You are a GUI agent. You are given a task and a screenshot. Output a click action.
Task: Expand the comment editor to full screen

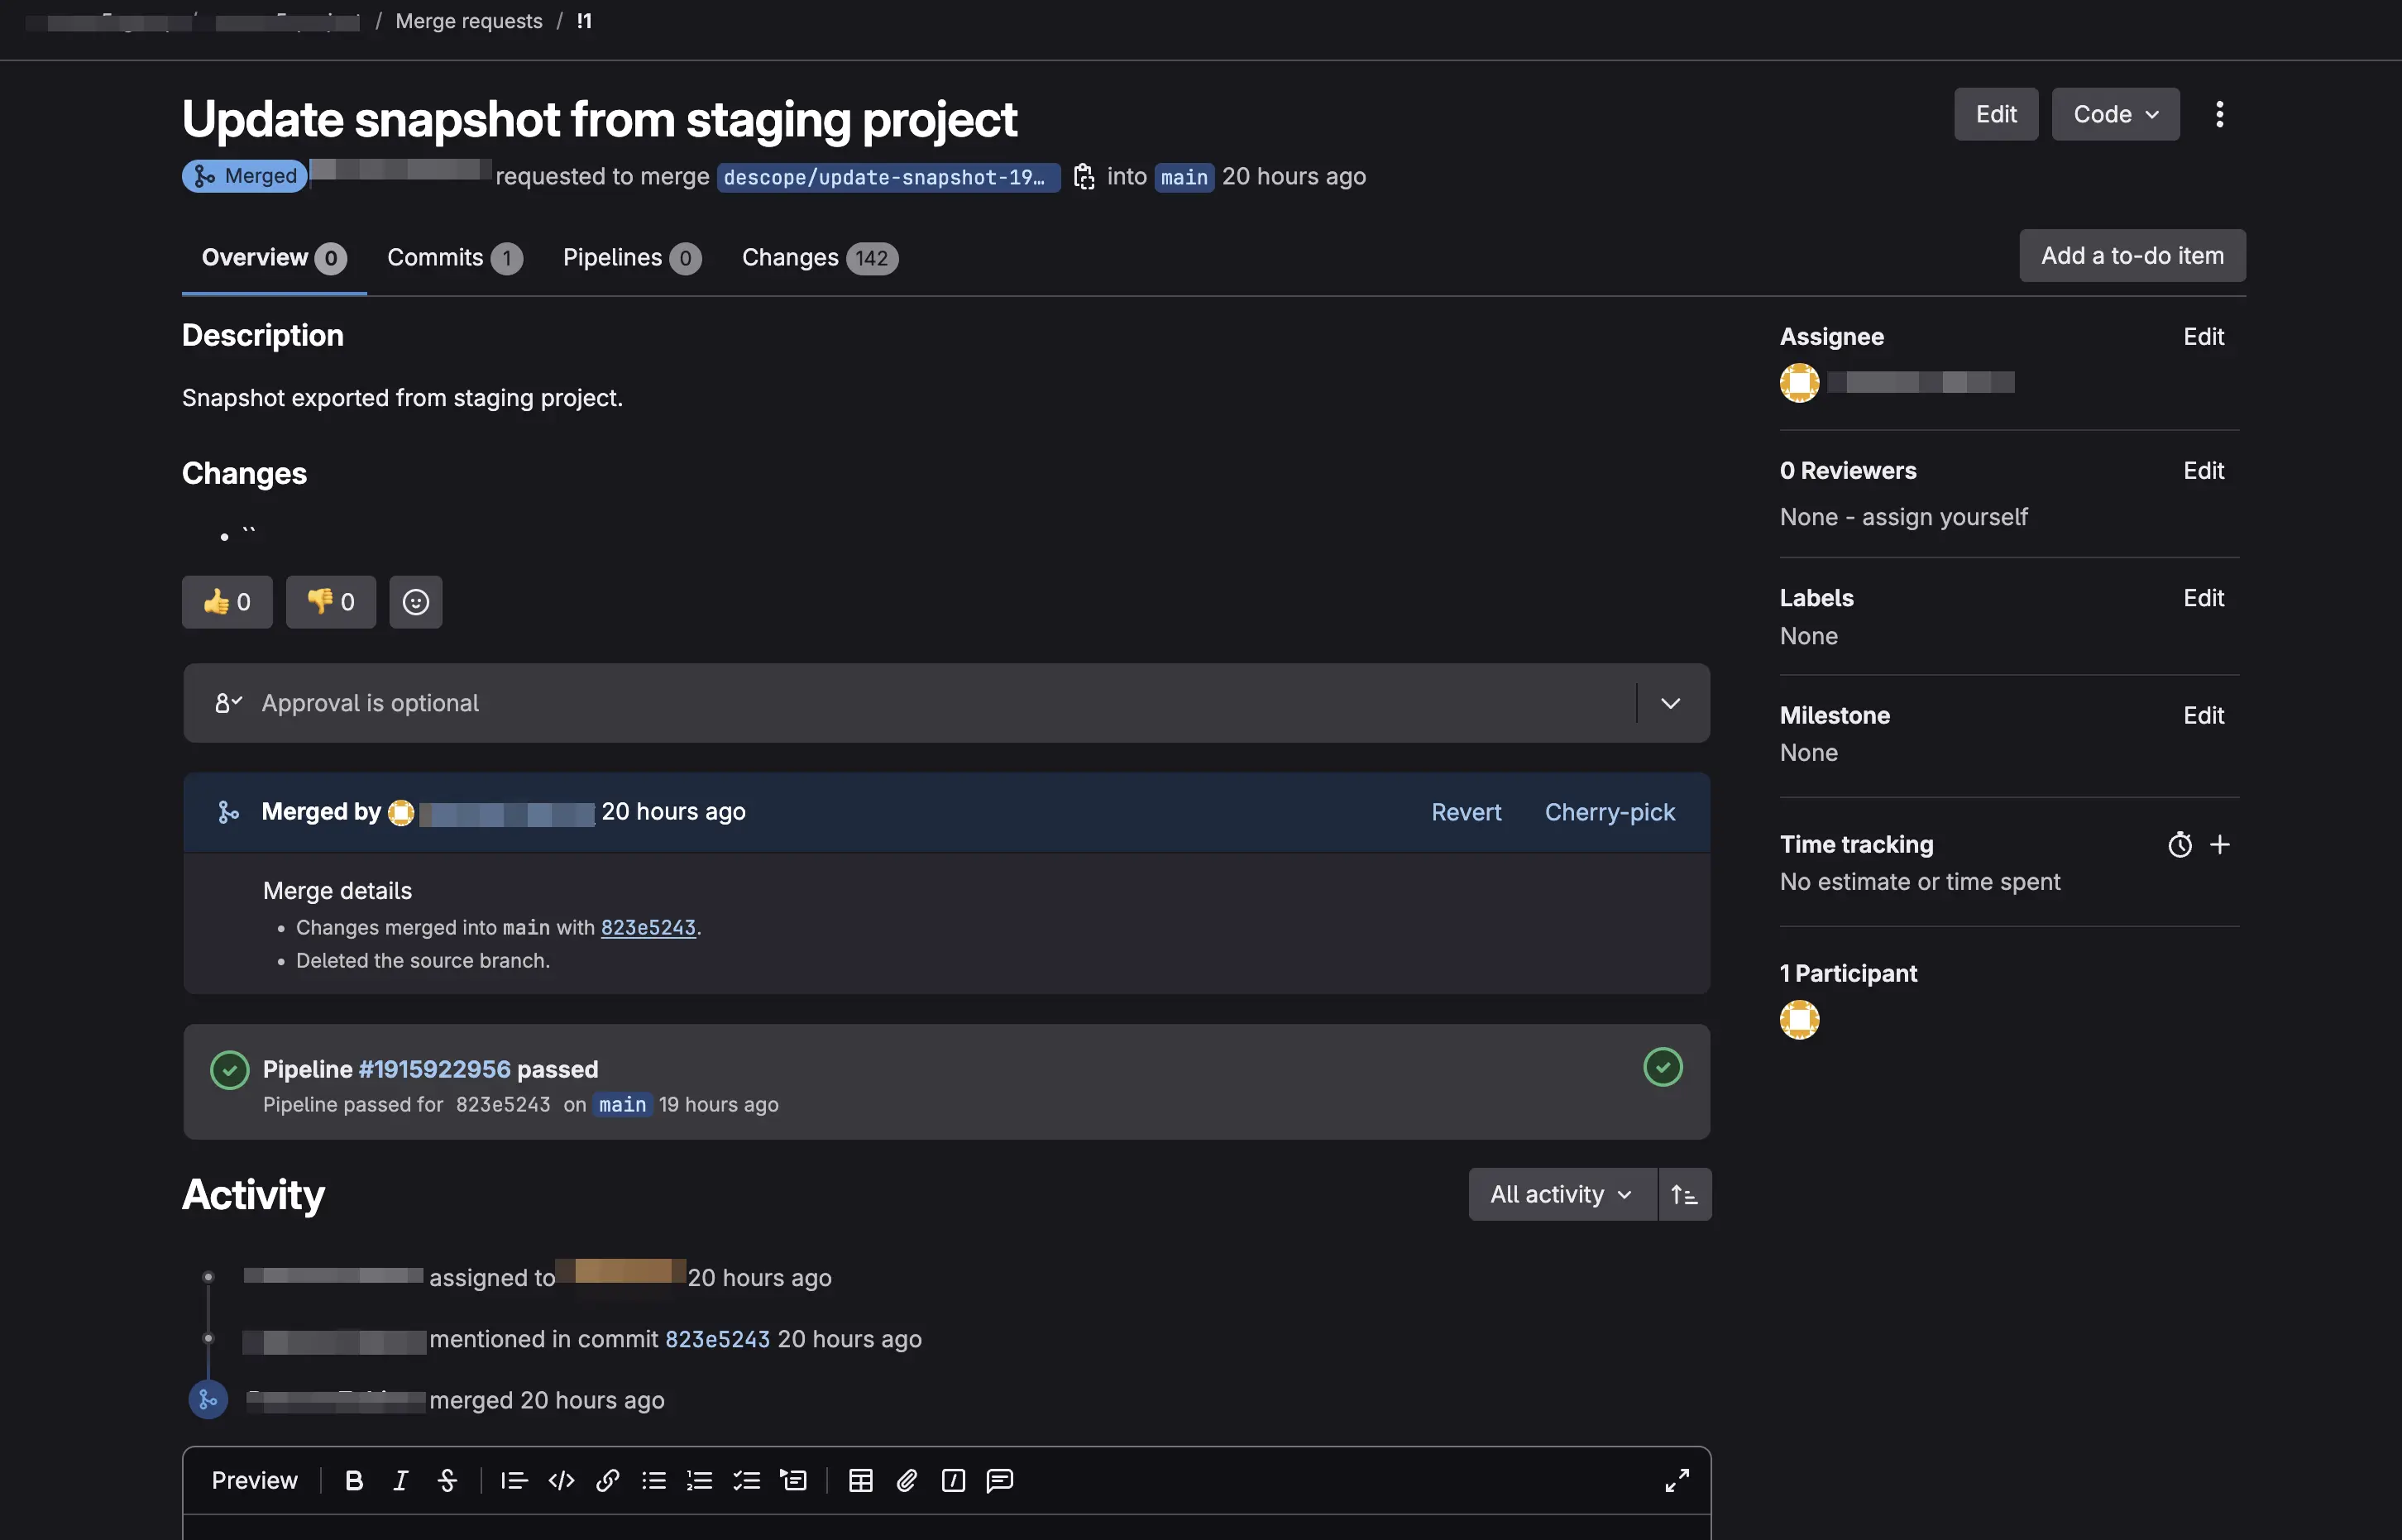(x=1677, y=1480)
